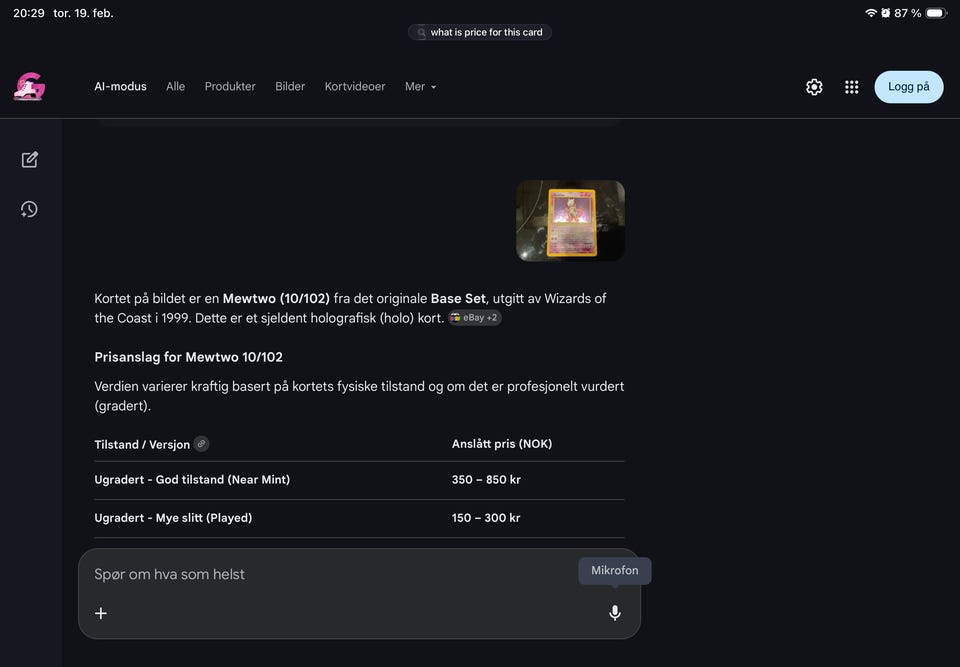The image size is (960, 667).
Task: Open the uploaded Mewtwo card thumbnail
Action: (x=571, y=220)
